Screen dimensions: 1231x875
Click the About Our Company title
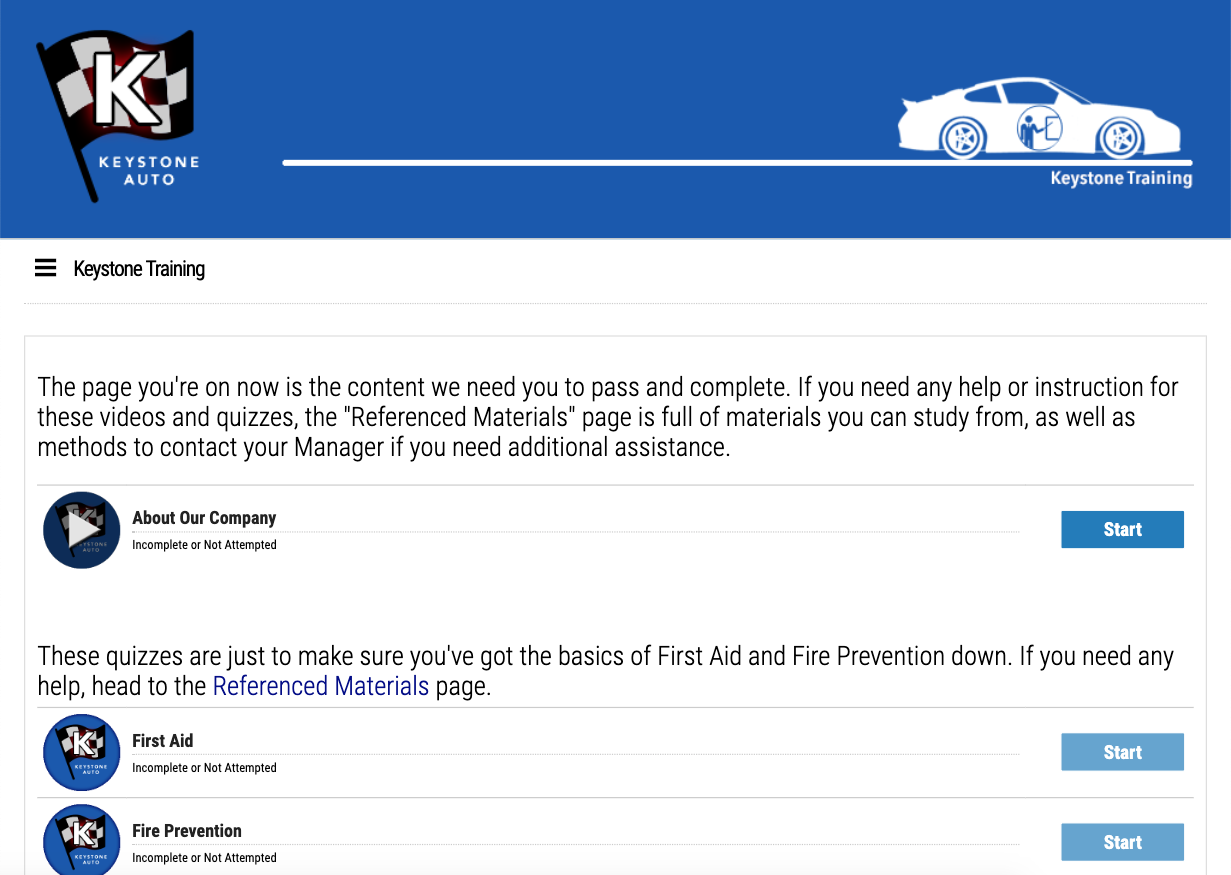point(204,518)
